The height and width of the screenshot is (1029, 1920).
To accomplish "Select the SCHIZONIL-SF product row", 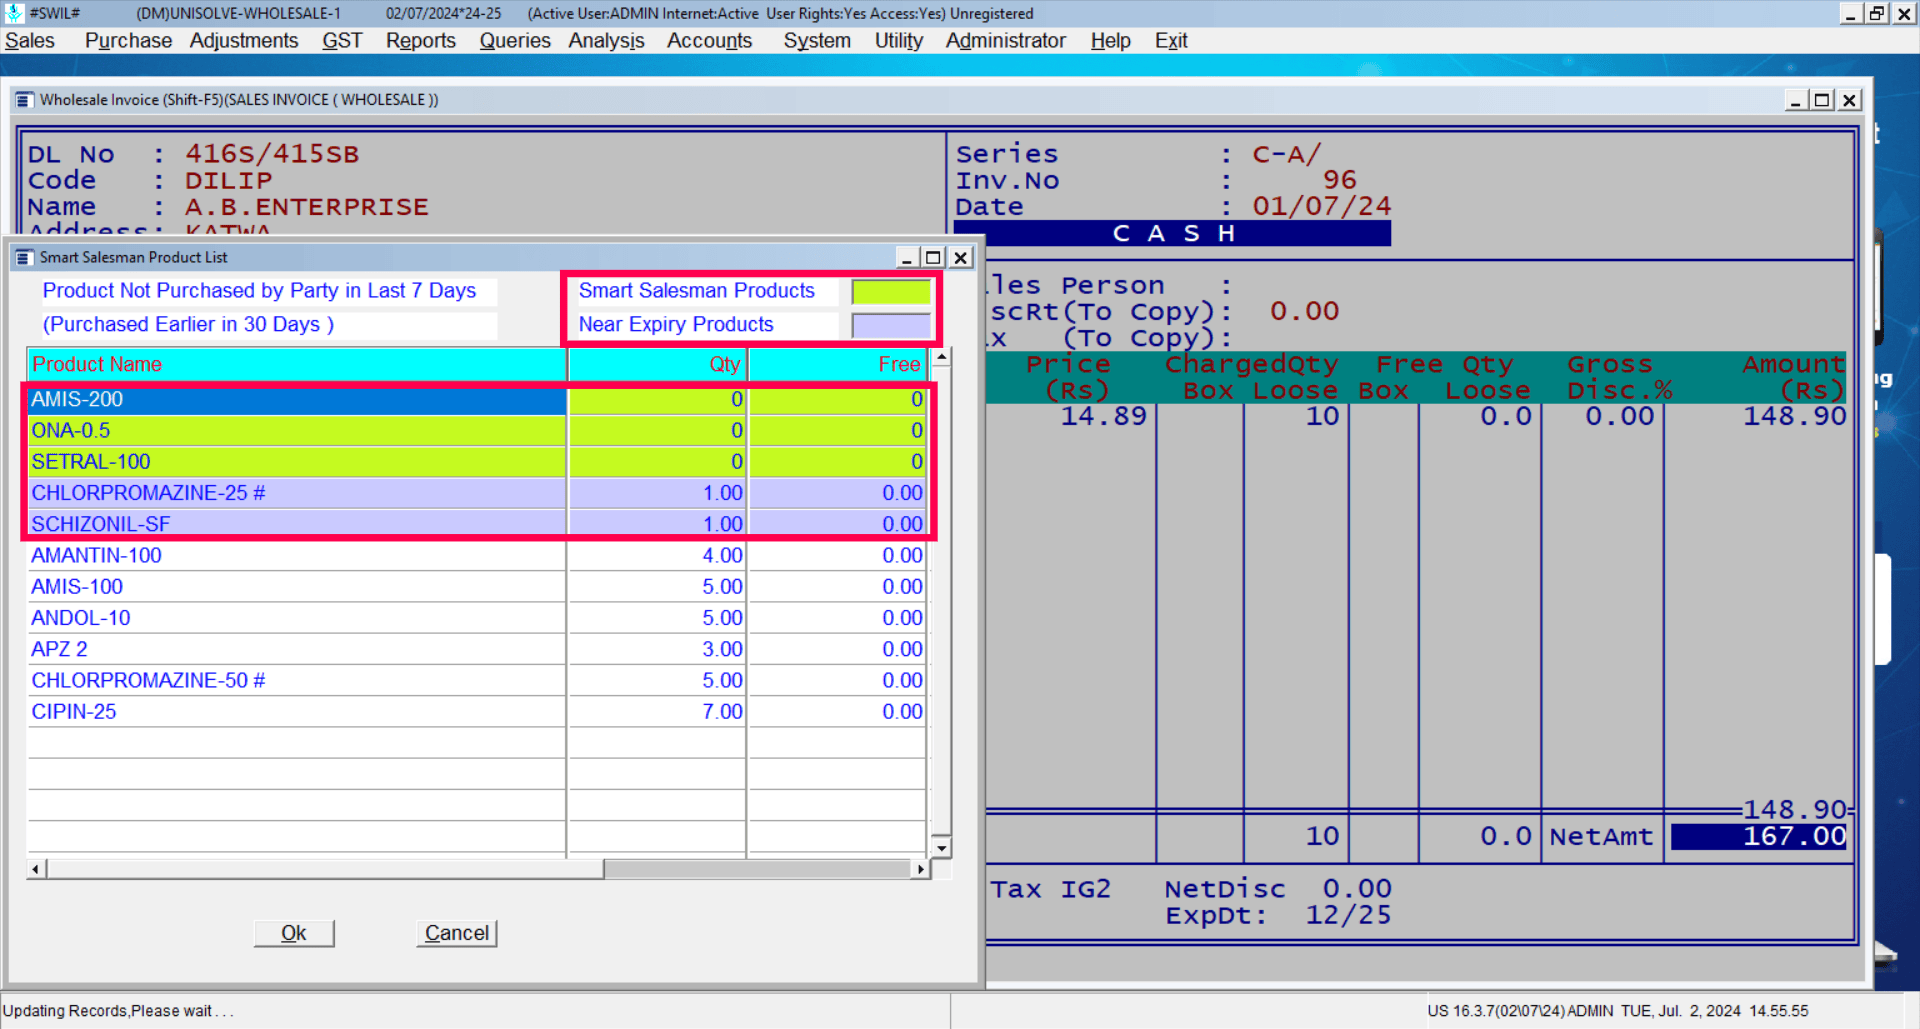I will (476, 524).
